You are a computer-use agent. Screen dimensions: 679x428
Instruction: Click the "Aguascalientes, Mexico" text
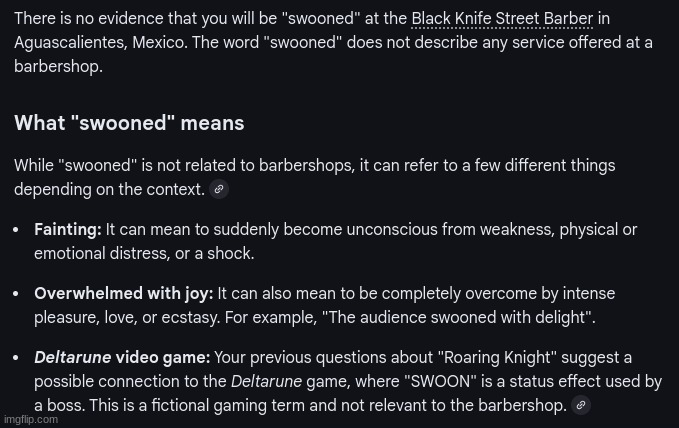pyautogui.click(x=100, y=43)
